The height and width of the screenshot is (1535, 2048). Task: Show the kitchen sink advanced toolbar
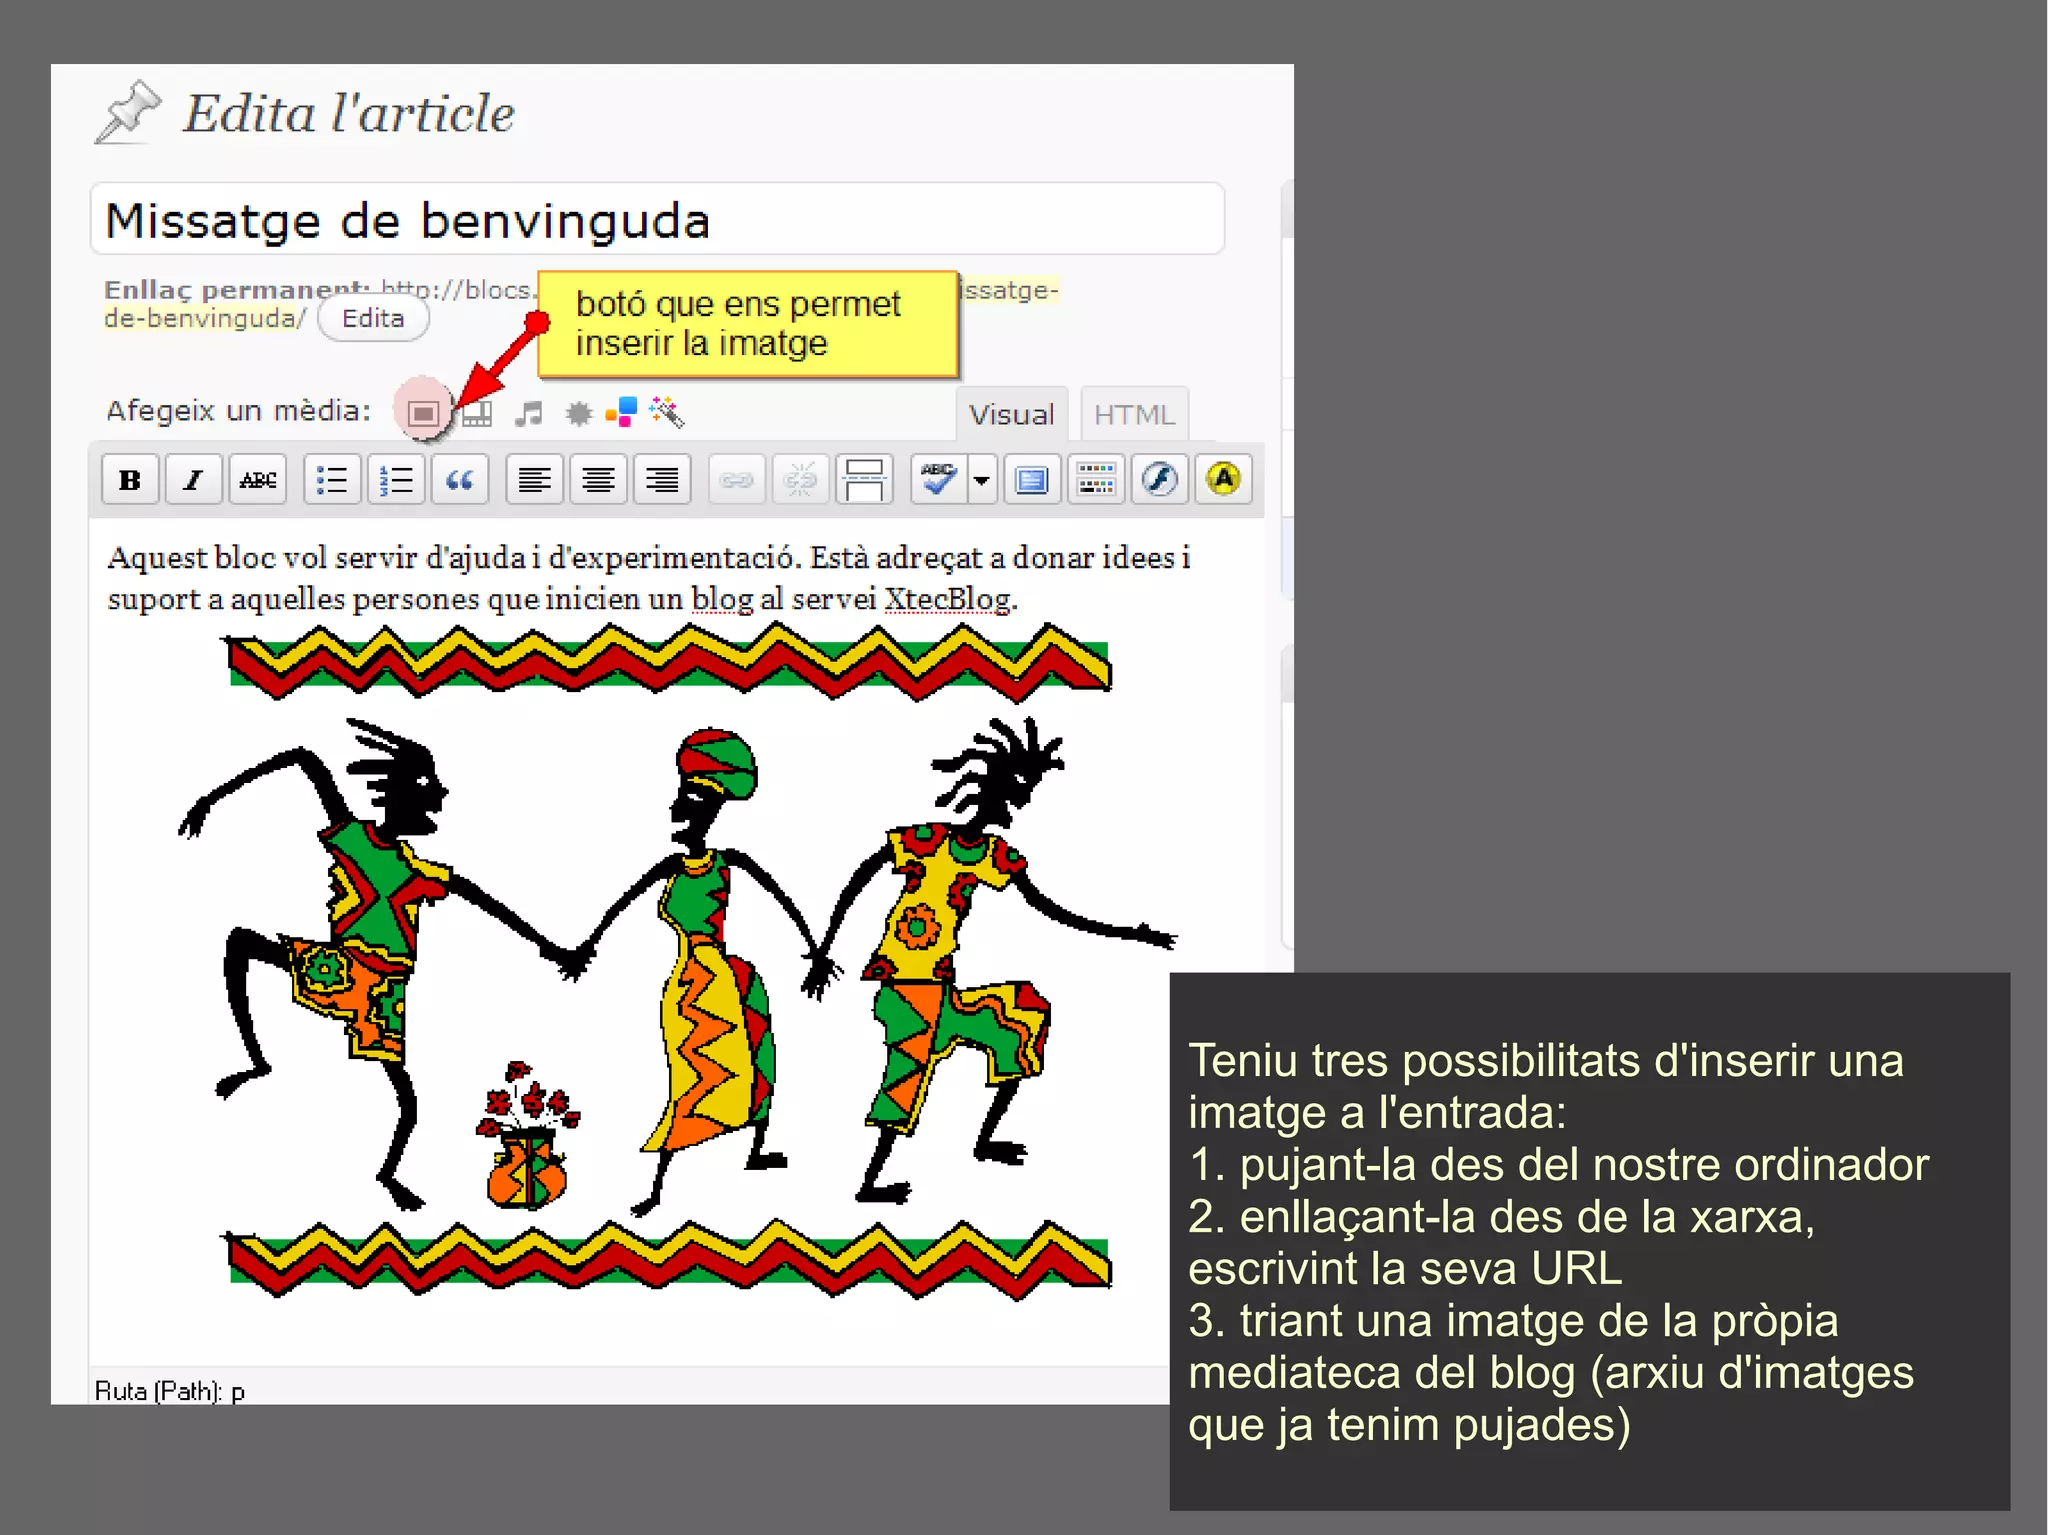(x=1096, y=480)
